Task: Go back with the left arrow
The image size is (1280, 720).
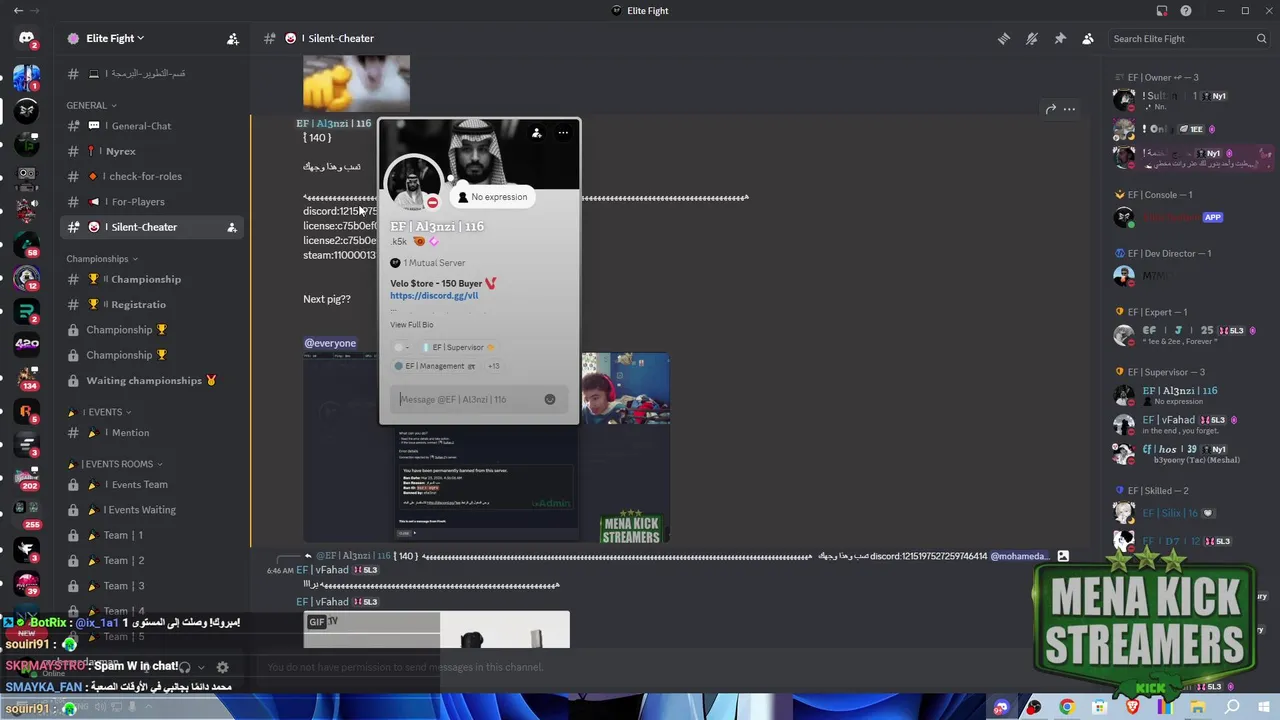Action: click(18, 11)
